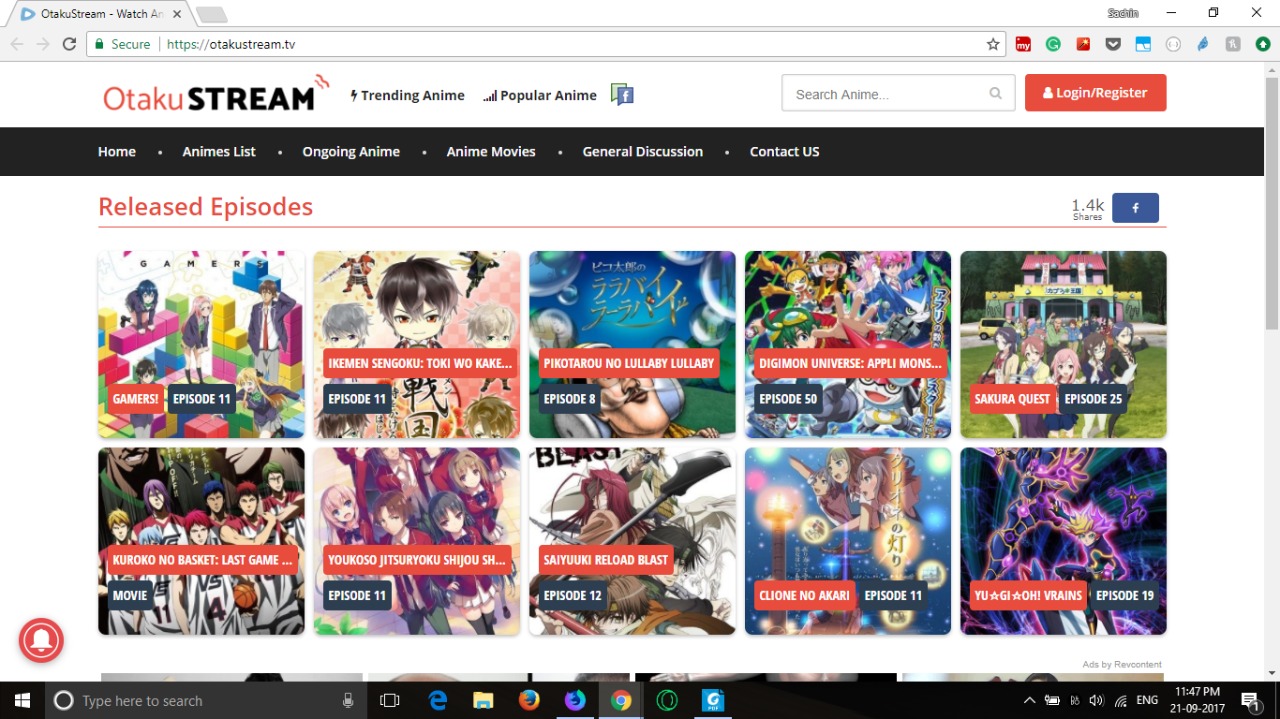Viewport: 1280px width, 719px height.
Task: Click the volume icon in system tray
Action: pyautogui.click(x=1096, y=700)
